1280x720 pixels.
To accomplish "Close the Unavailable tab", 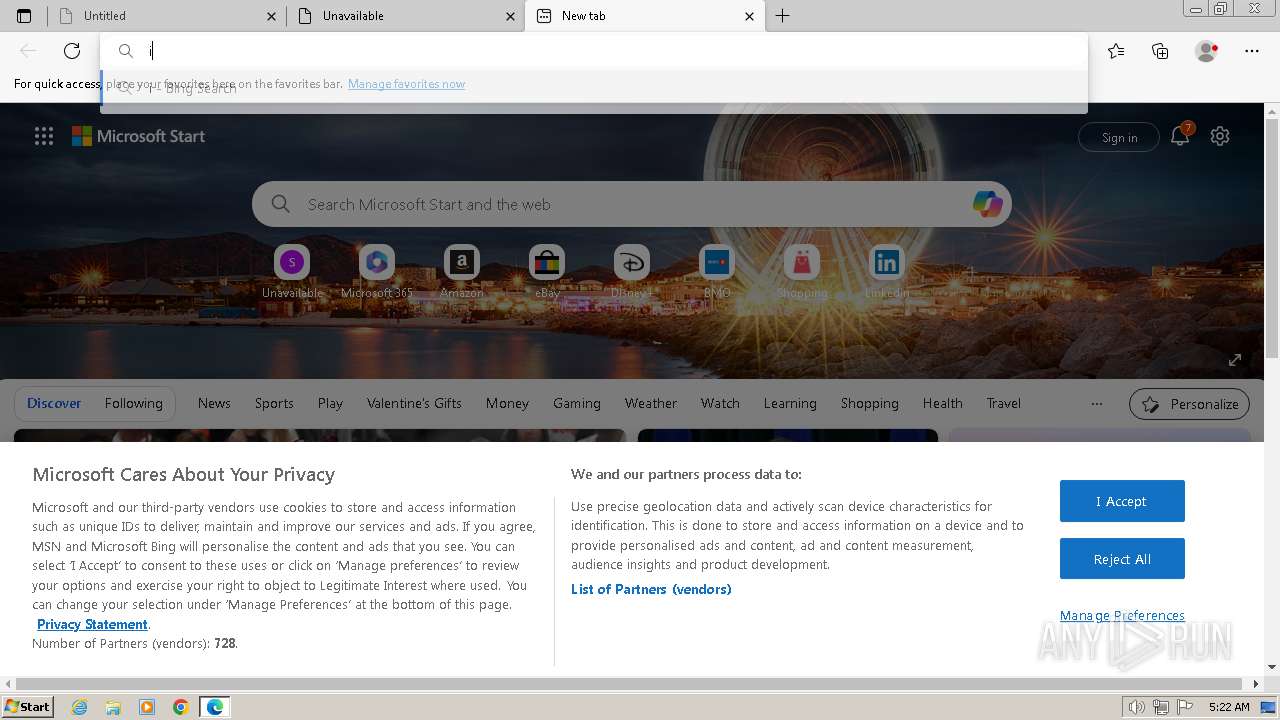I will point(511,16).
